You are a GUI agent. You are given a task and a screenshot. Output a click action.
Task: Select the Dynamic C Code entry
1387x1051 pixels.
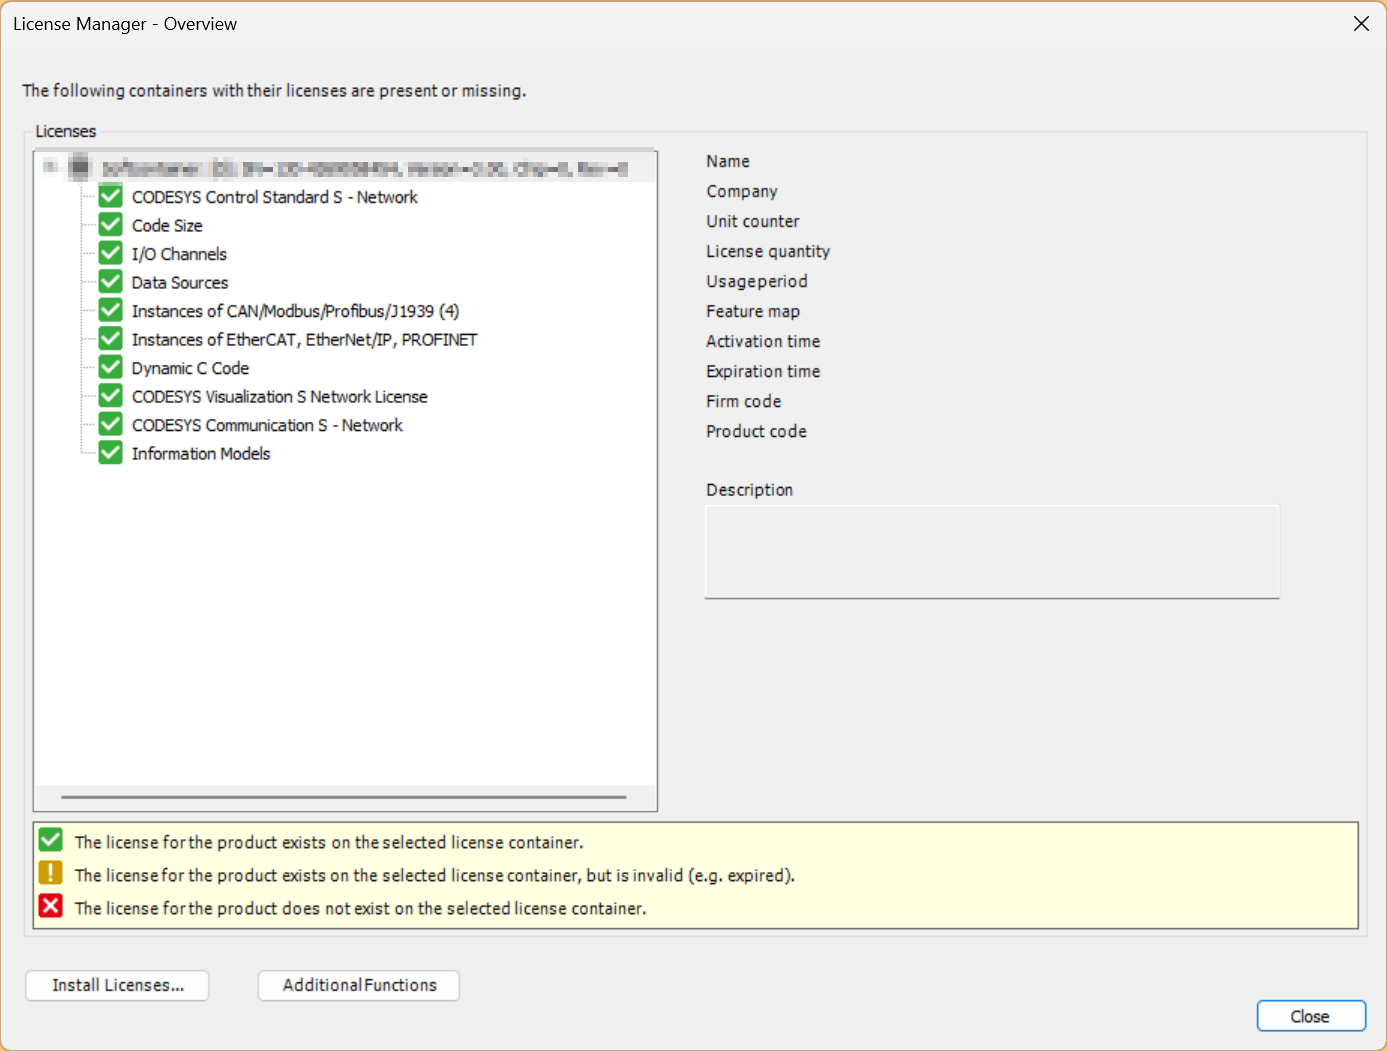190,368
